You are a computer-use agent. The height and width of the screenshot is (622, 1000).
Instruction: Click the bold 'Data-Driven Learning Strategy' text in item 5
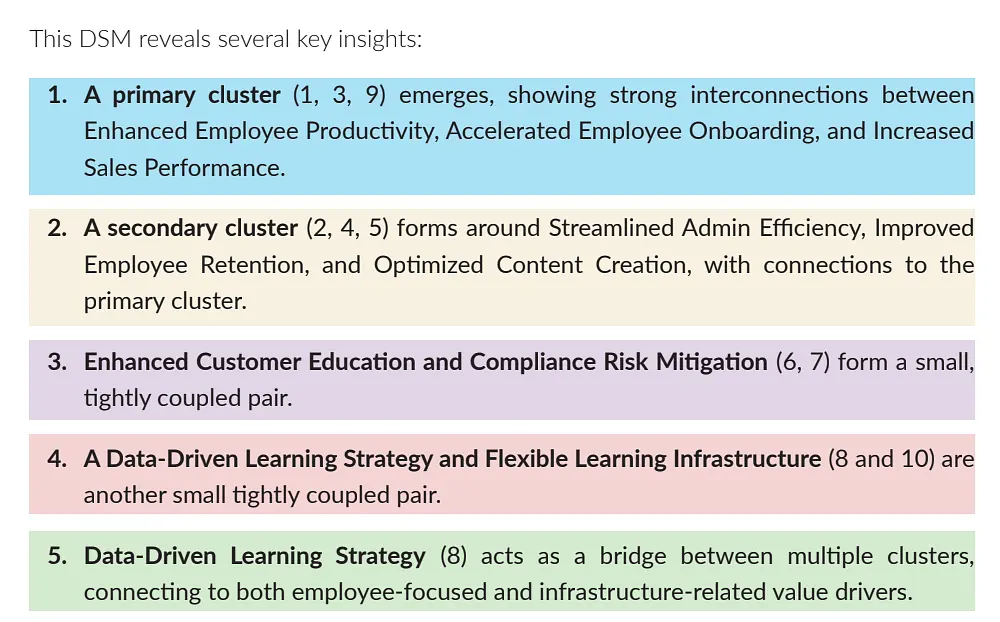[255, 555]
